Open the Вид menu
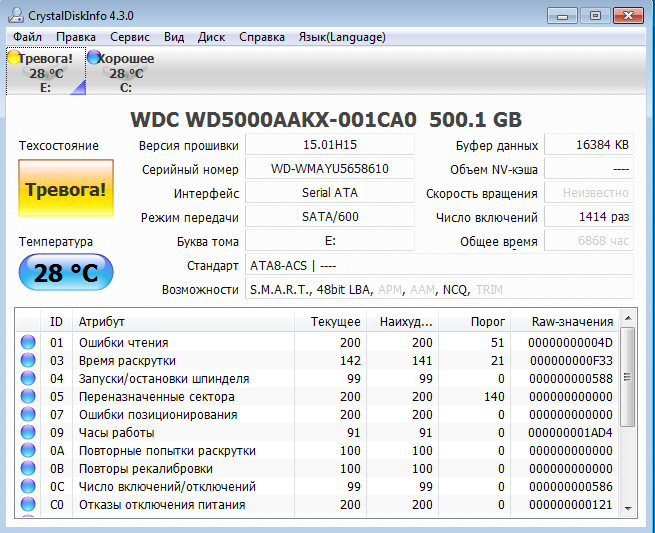Screen dimensions: 655x533 174,37
